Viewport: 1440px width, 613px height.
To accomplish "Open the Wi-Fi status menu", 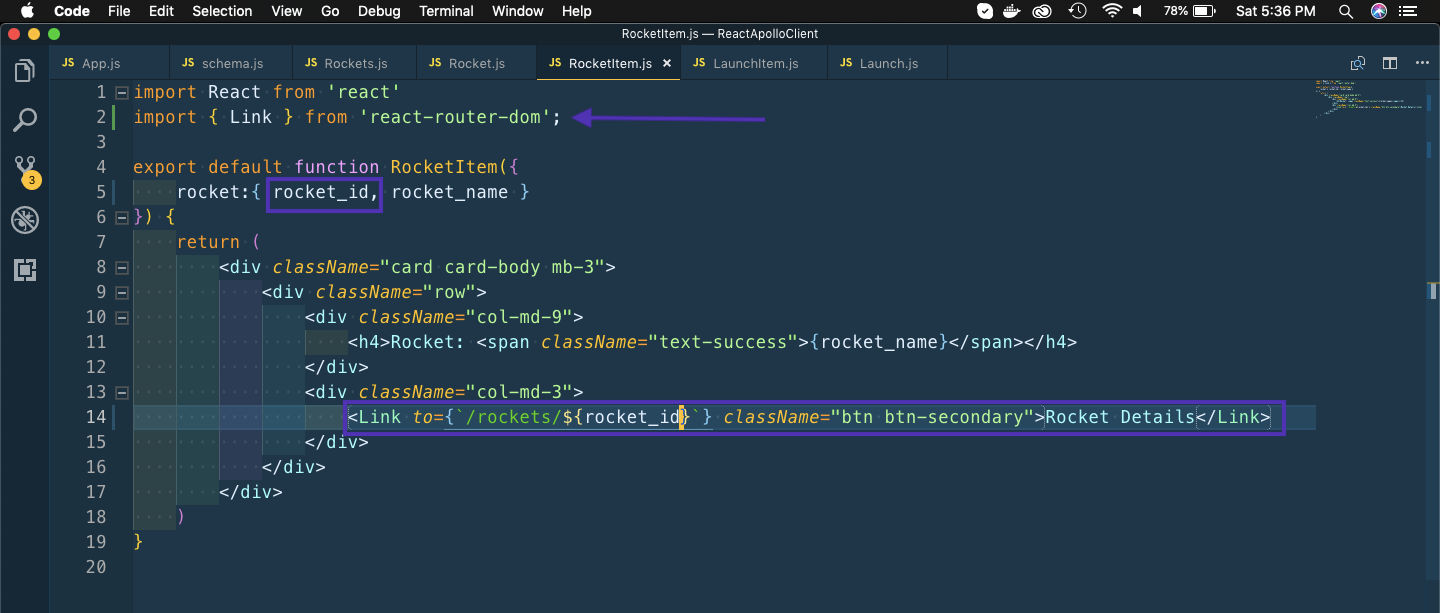I will coord(1112,11).
